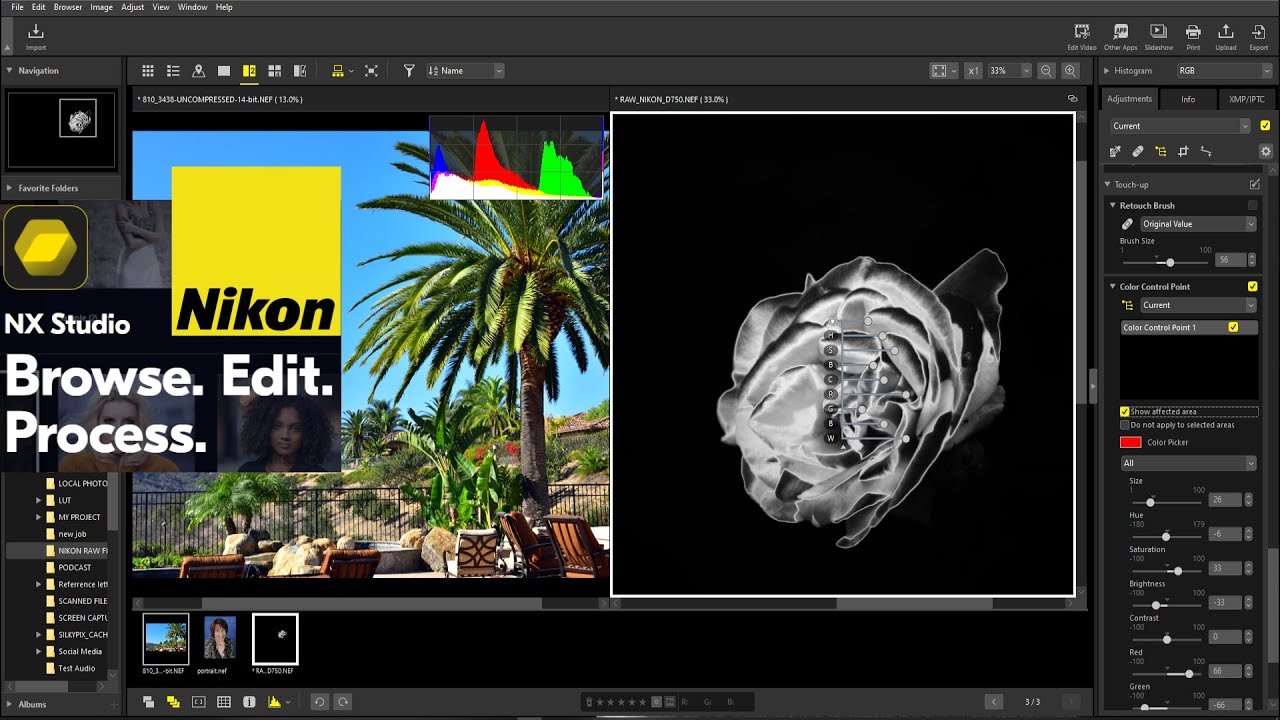Switch browser to thumbnail grid view
Screen dimensions: 1280x720
click(148, 70)
